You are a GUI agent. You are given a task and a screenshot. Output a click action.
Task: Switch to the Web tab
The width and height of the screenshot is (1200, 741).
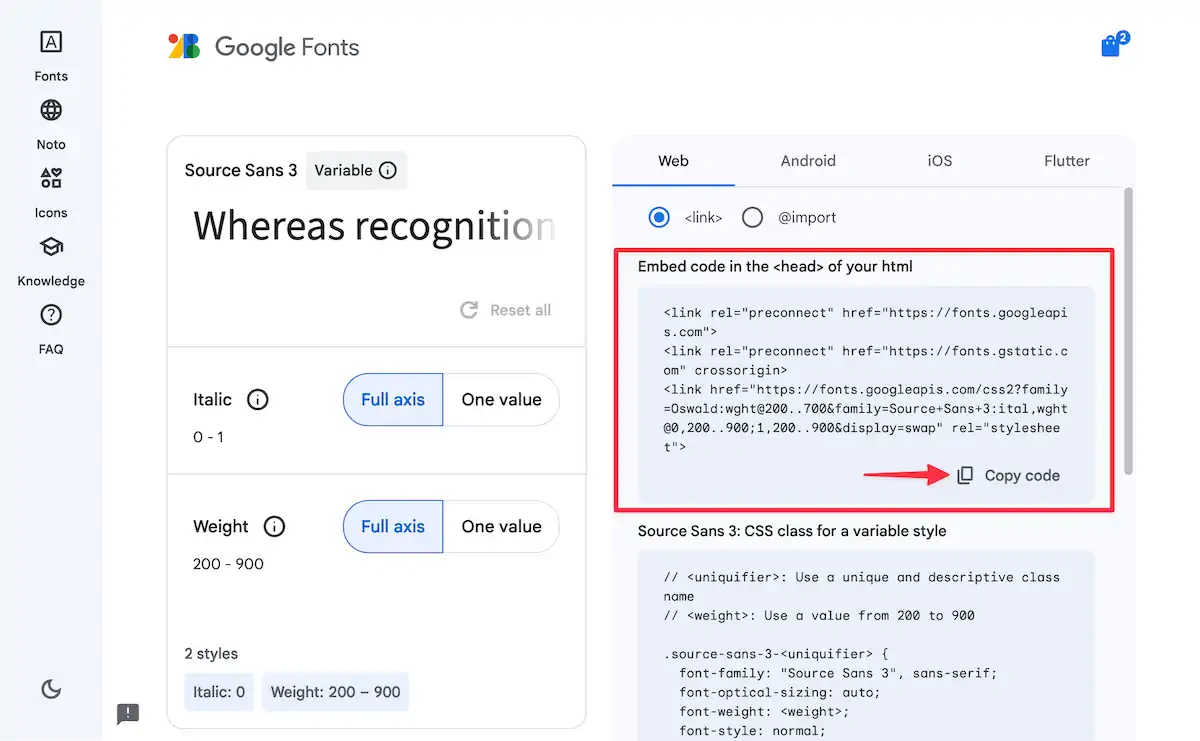click(673, 161)
